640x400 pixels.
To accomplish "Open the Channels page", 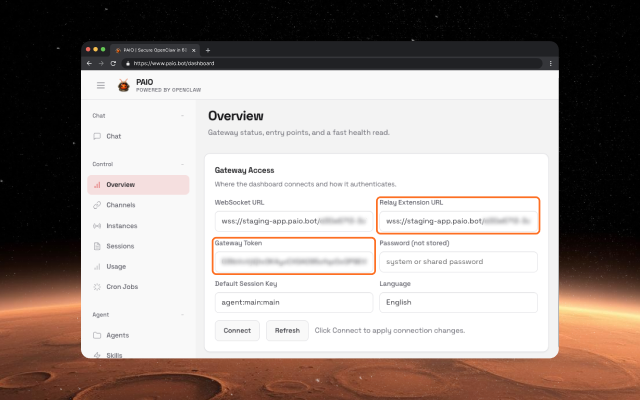I will point(120,205).
